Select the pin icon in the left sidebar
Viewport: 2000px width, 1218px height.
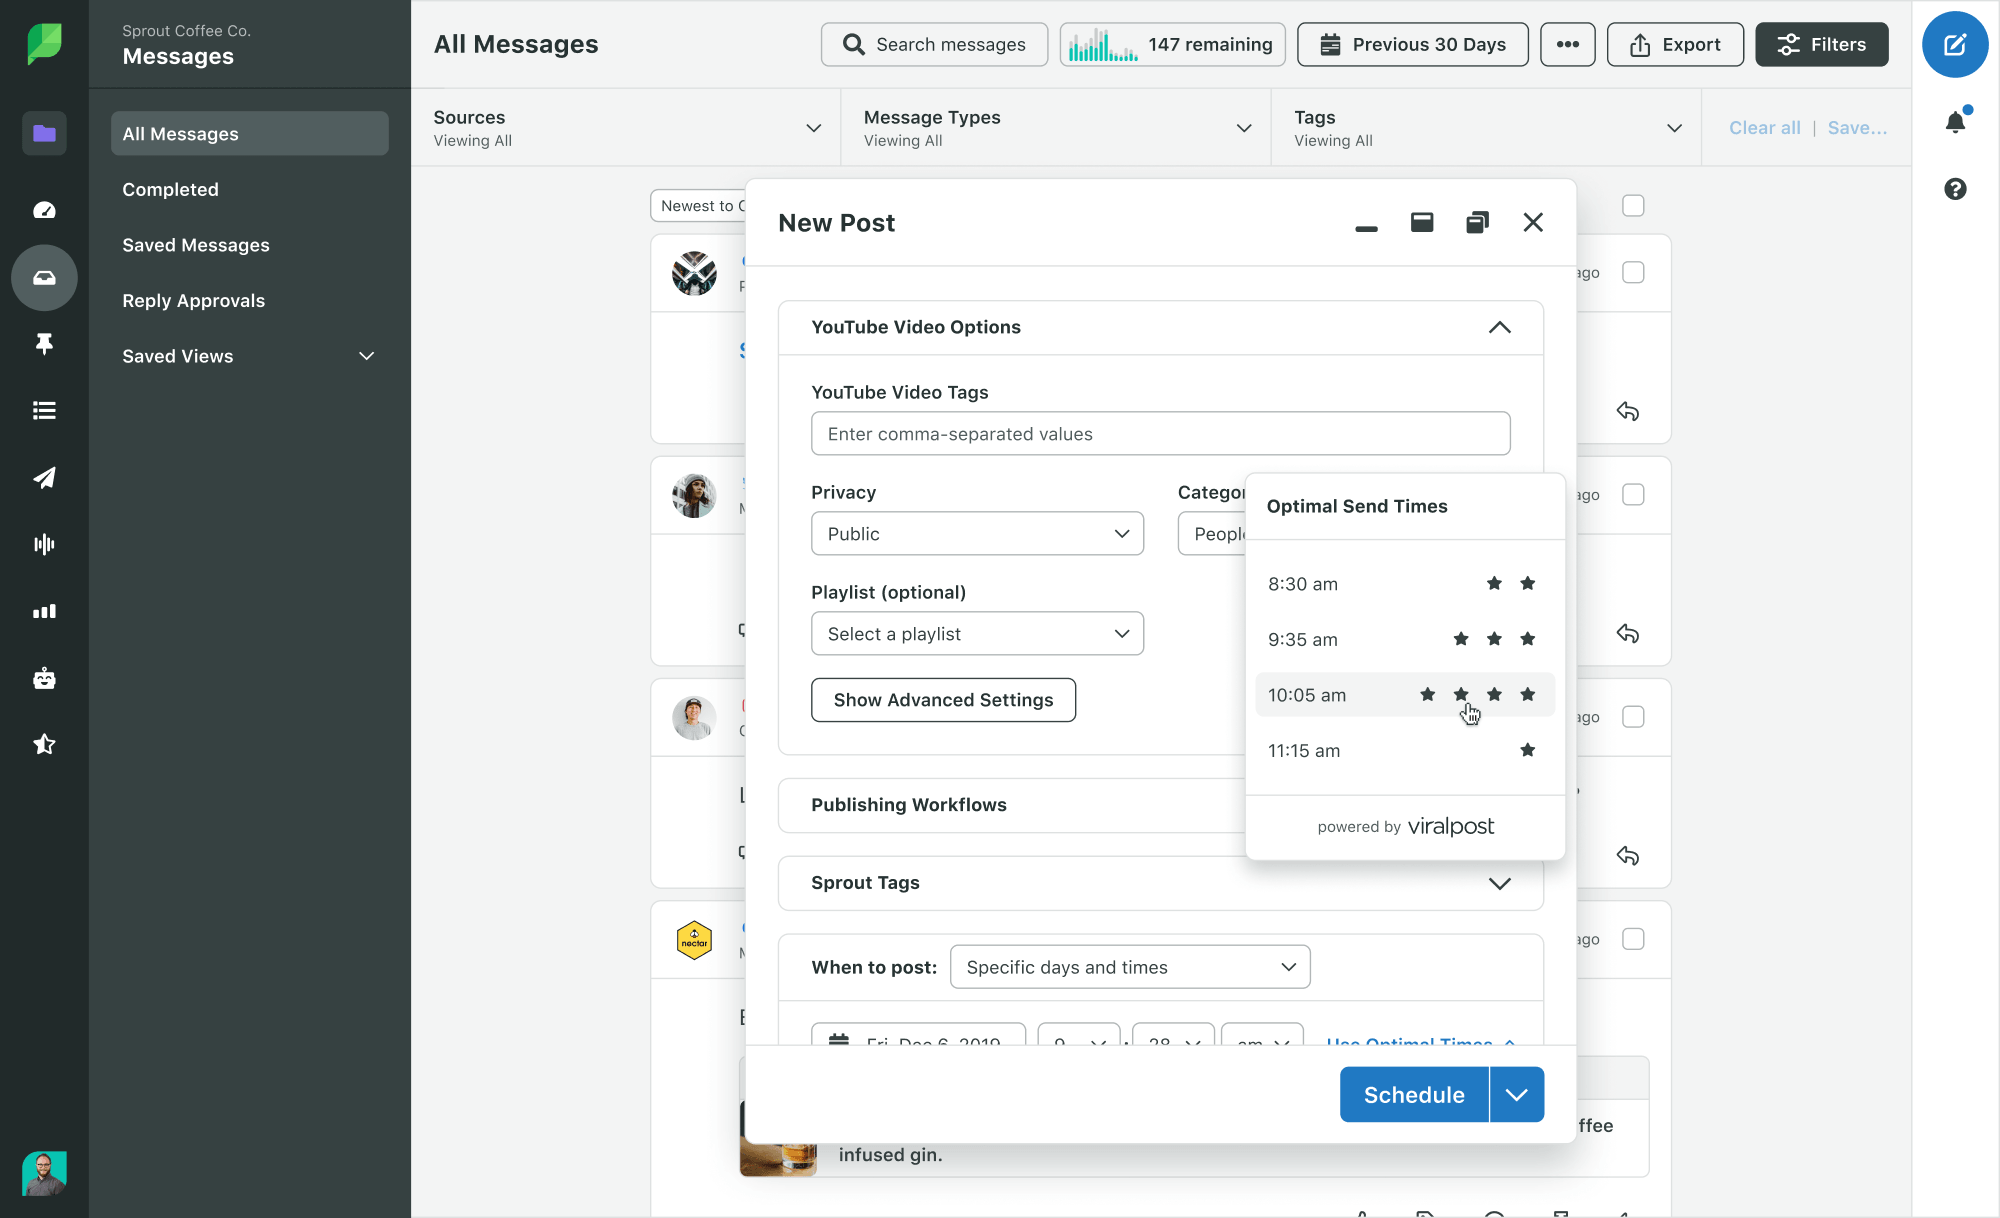pos(44,344)
